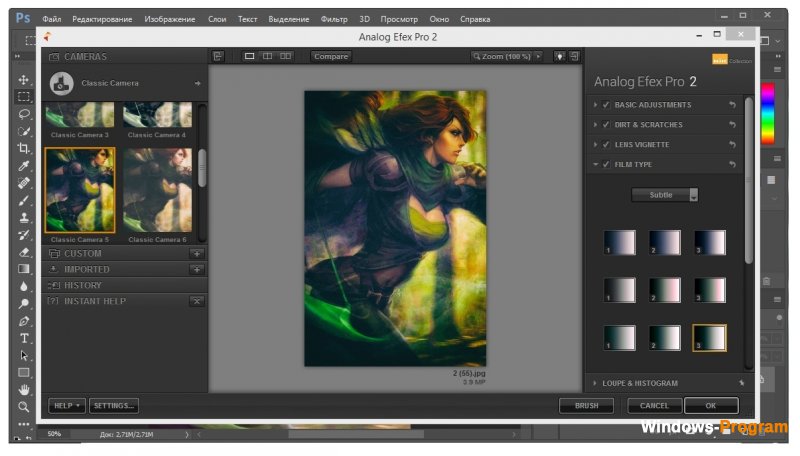Open the Фильтр menu
Image resolution: width=800 pixels, height=456 pixels.
pyautogui.click(x=334, y=19)
